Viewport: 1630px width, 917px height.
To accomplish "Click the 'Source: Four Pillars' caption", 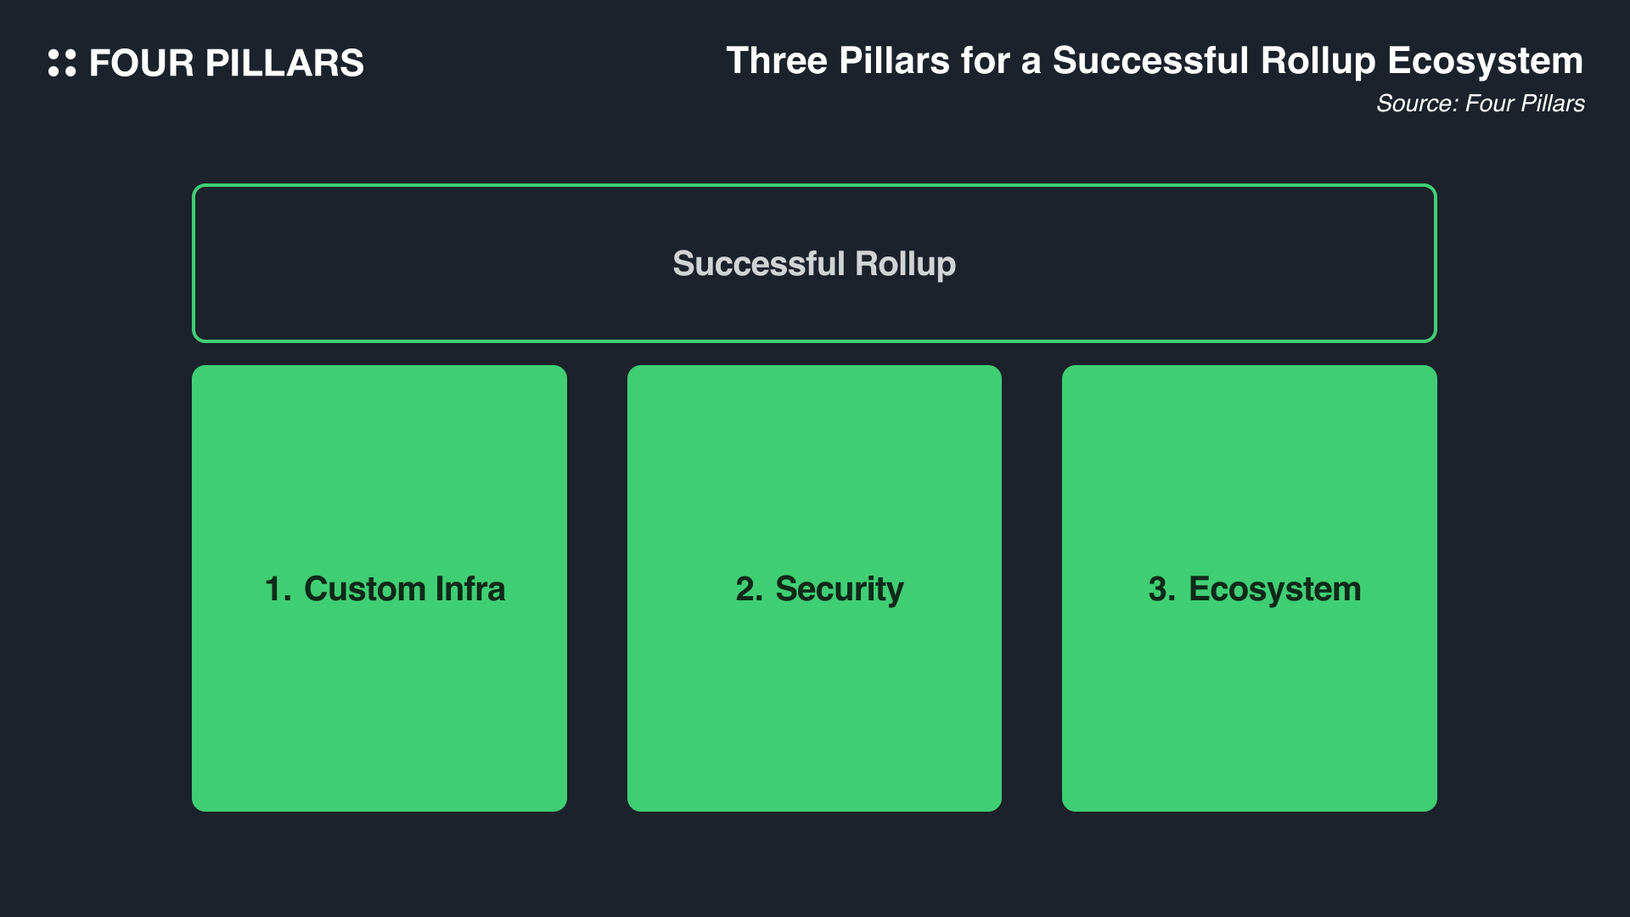I will tap(1479, 104).
